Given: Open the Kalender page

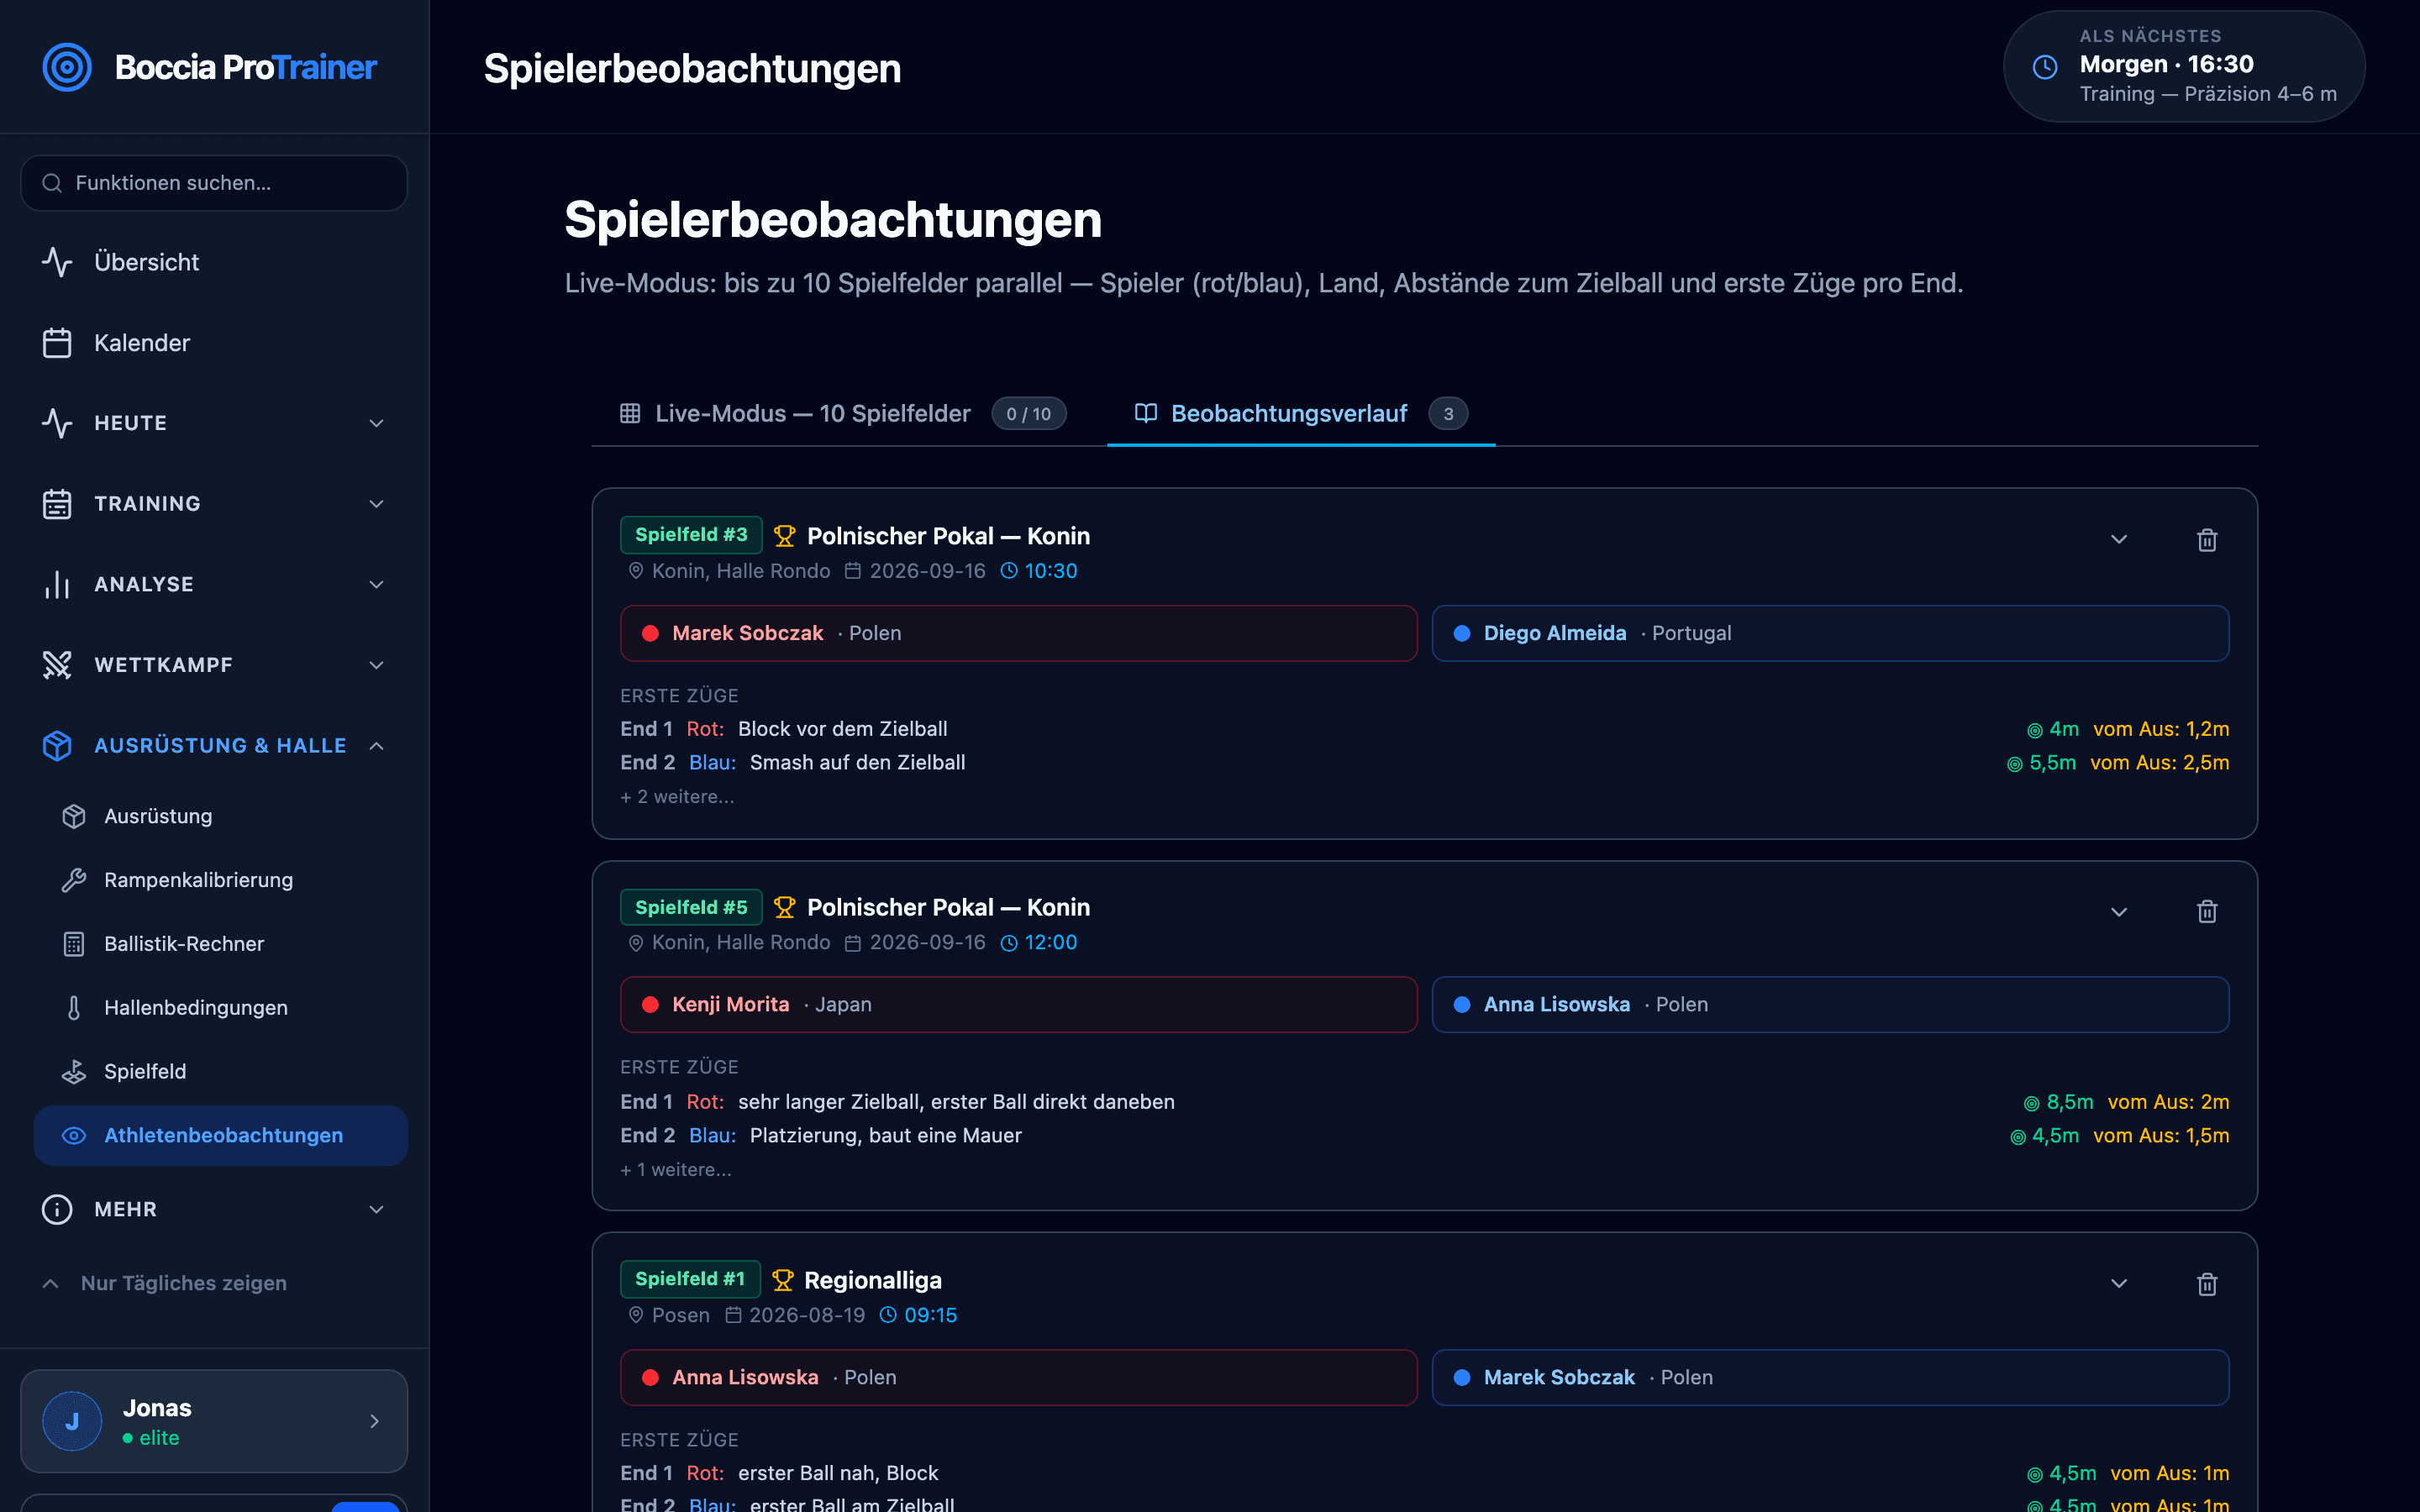Looking at the screenshot, I should [214, 343].
